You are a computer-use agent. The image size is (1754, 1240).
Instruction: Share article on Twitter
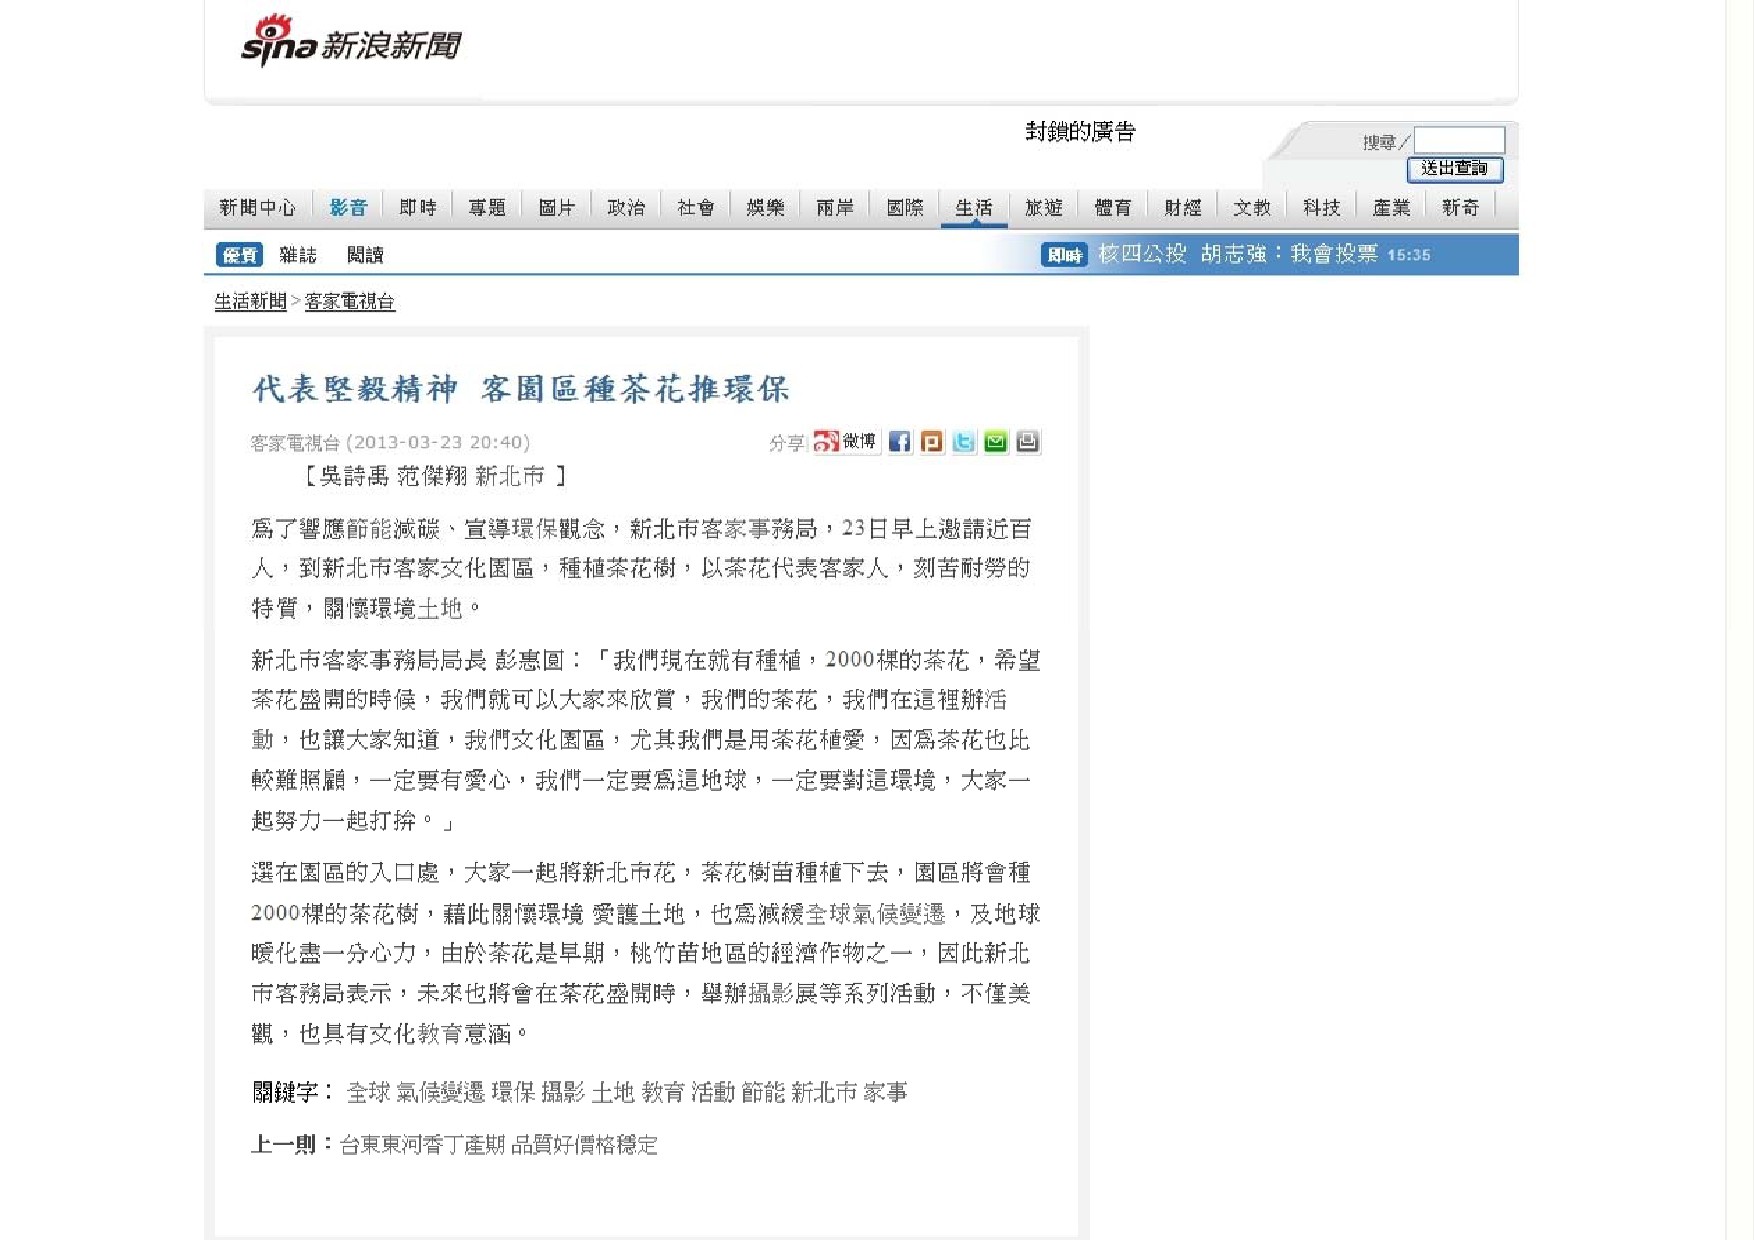(963, 442)
